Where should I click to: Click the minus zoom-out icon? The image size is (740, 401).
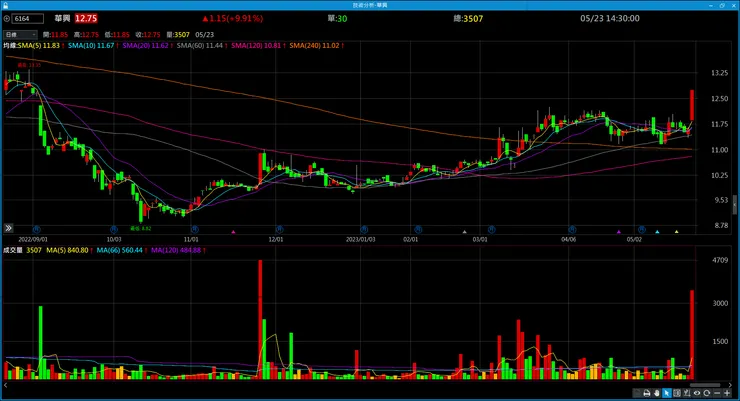tap(717, 393)
